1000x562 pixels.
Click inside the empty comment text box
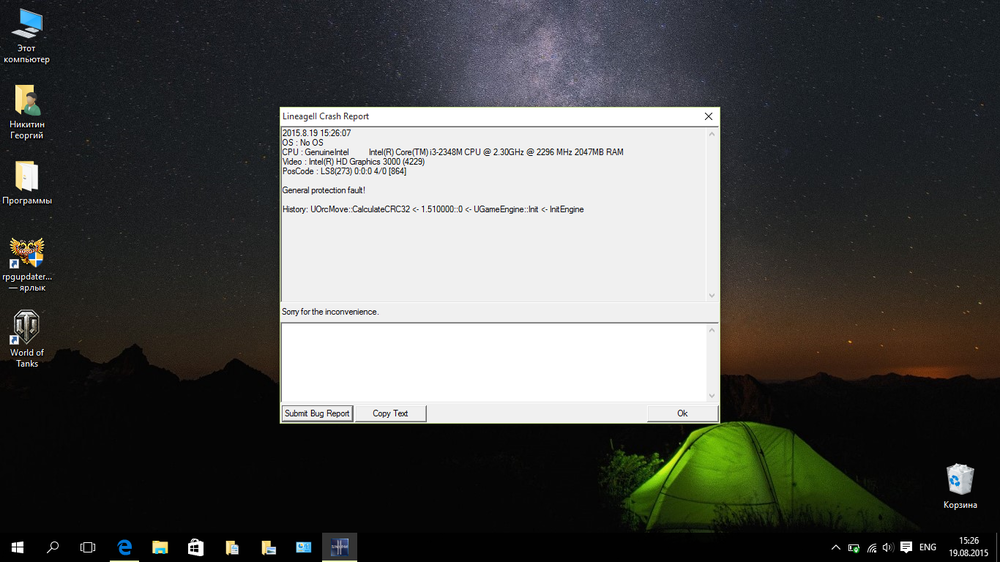coord(494,362)
